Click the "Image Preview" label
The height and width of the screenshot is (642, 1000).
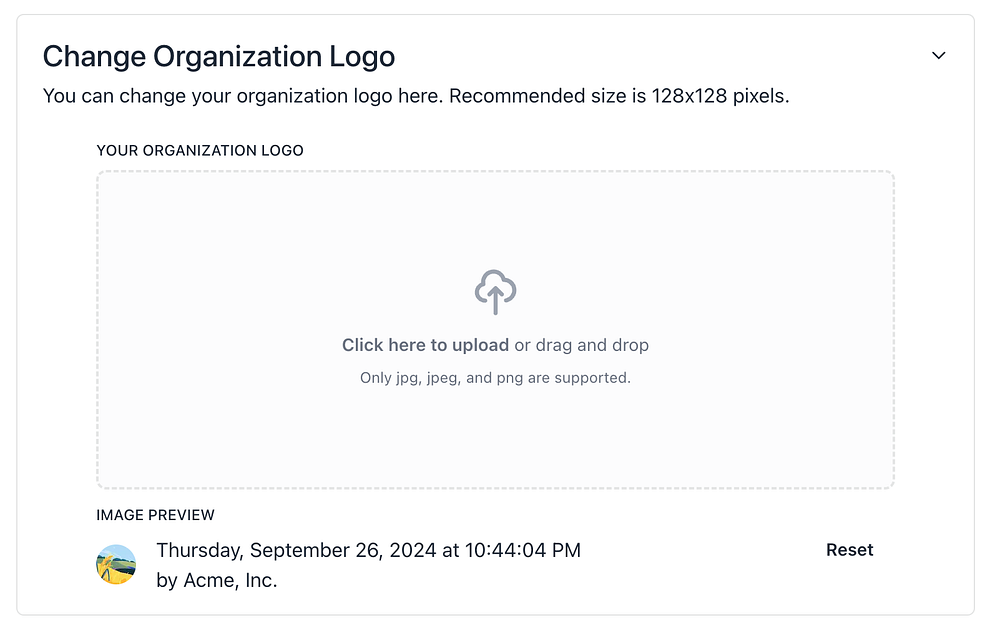point(155,515)
